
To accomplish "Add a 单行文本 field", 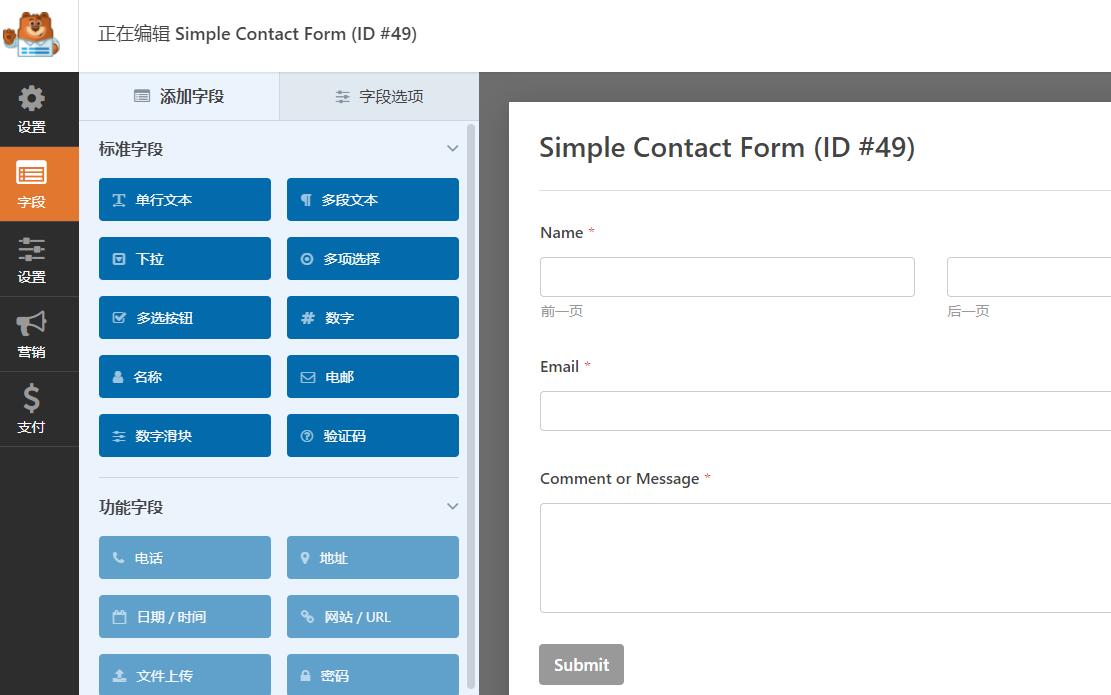I will 185,200.
